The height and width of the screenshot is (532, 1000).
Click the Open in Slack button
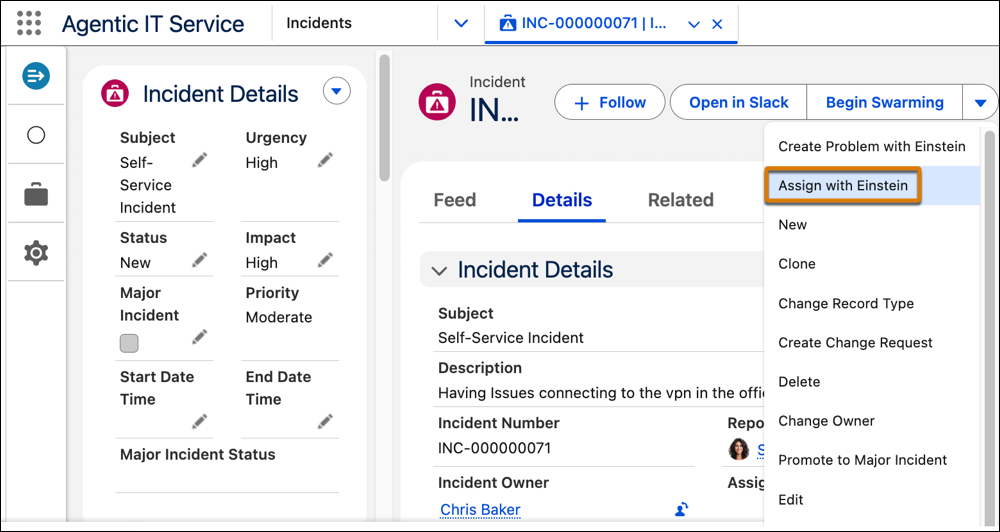tap(739, 102)
